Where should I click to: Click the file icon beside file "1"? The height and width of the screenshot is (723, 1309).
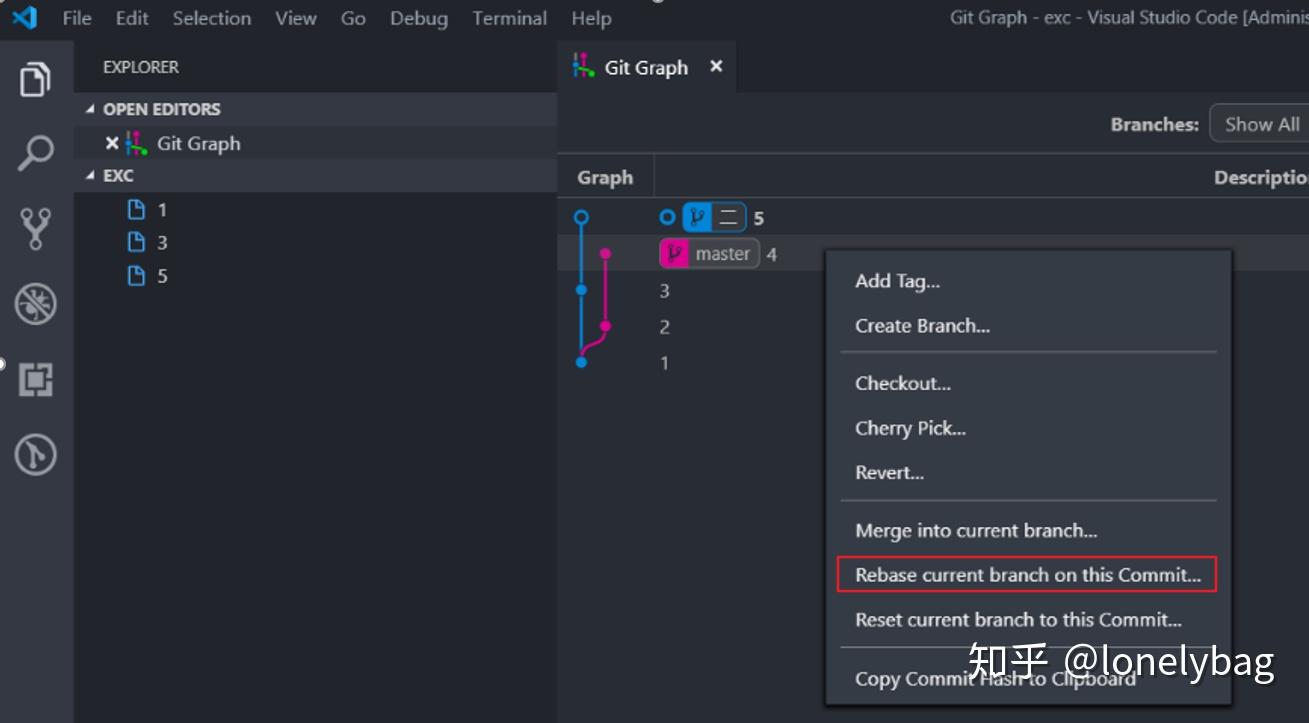[137, 209]
